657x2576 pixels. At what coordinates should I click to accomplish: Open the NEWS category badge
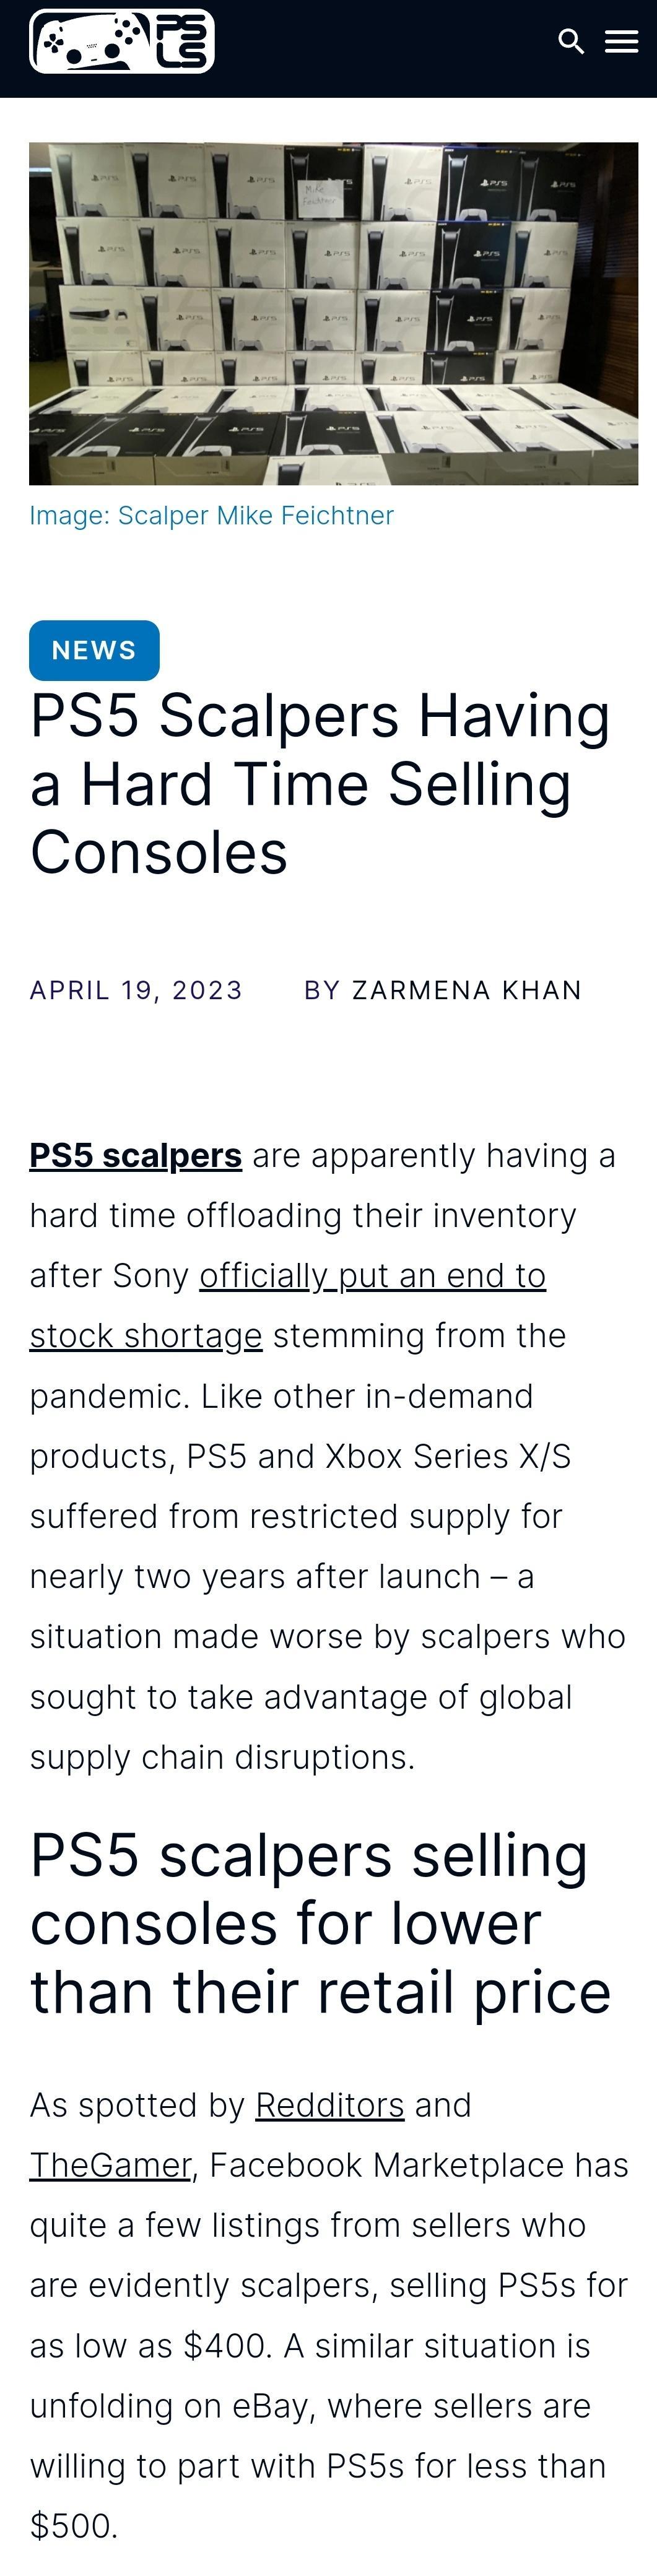pyautogui.click(x=95, y=649)
